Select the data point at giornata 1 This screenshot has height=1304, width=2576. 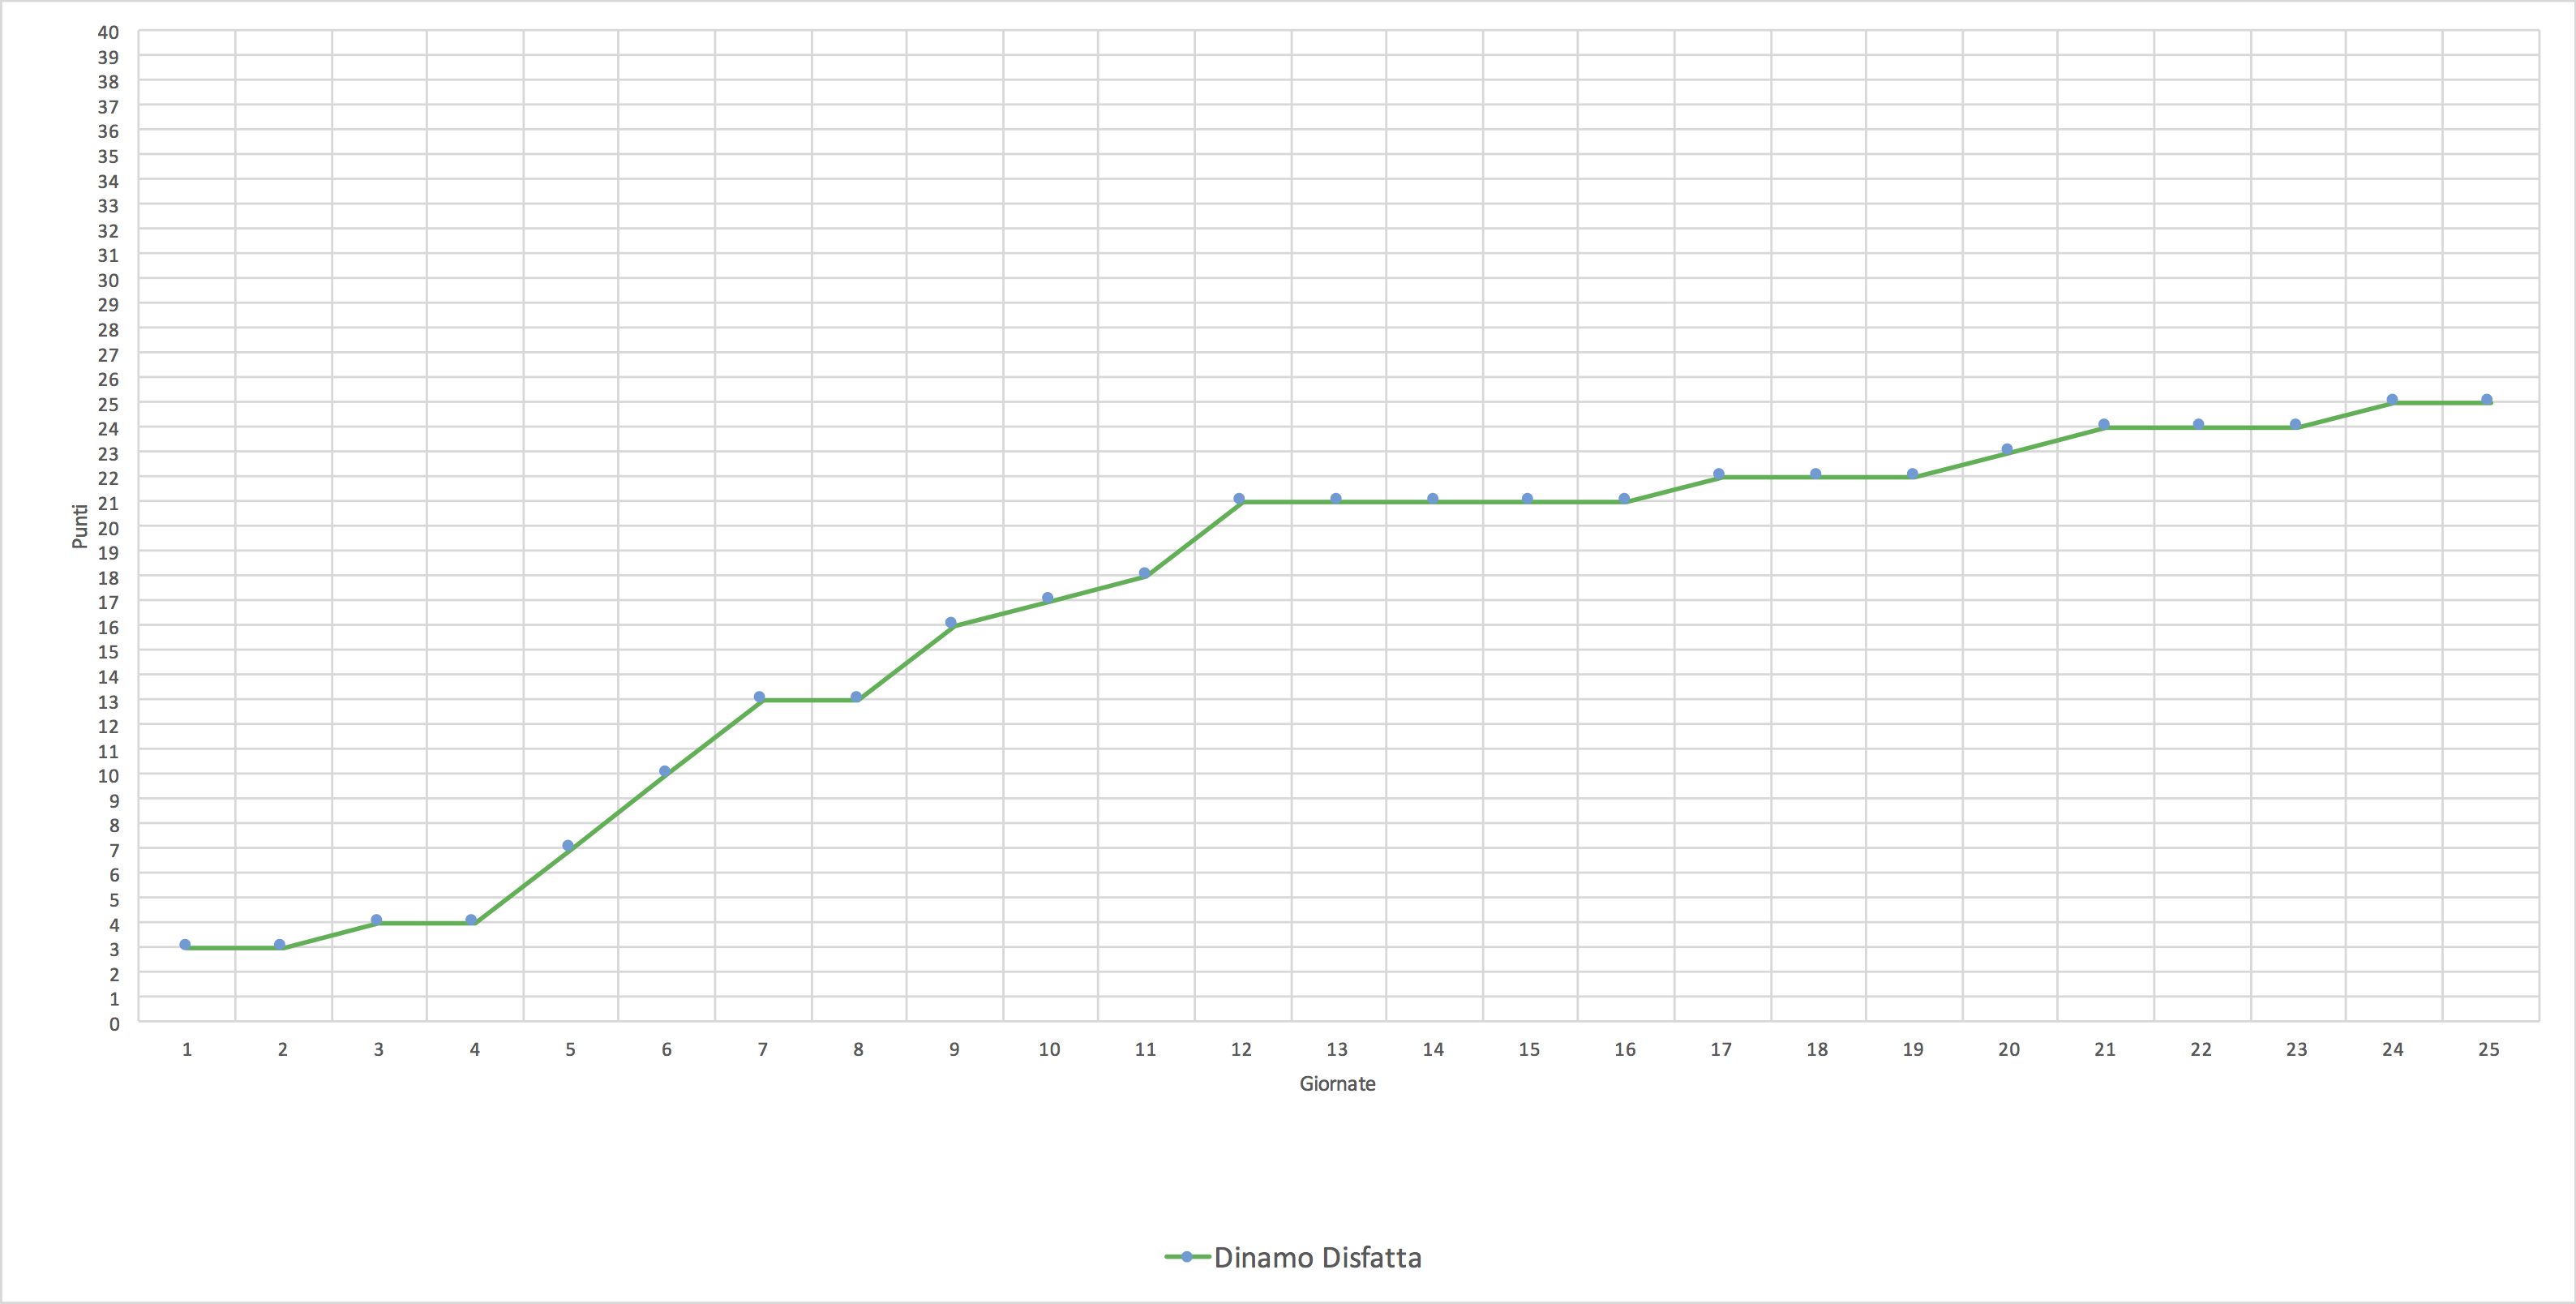pyautogui.click(x=185, y=945)
